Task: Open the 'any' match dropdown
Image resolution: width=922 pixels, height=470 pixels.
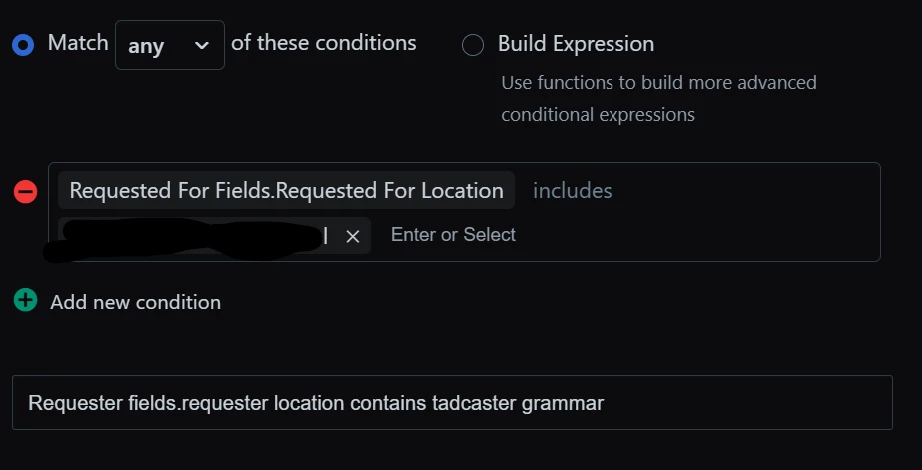Action: (170, 45)
